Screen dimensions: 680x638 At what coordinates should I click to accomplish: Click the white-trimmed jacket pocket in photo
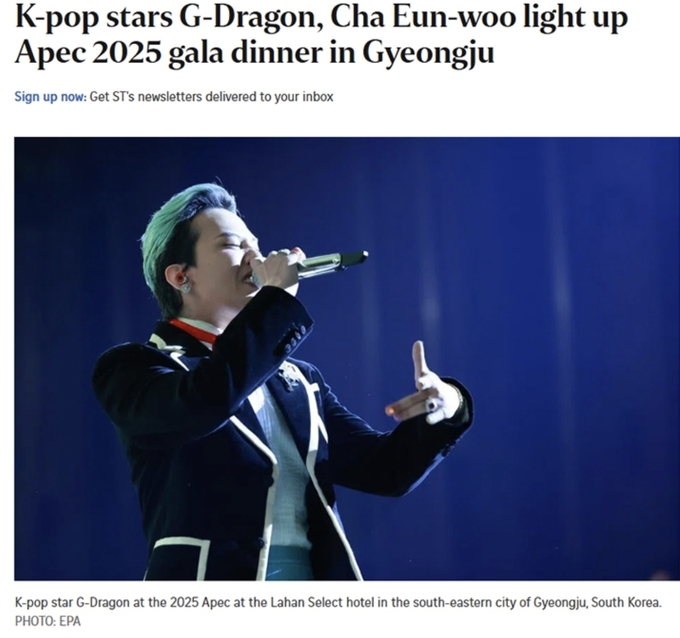[178, 559]
